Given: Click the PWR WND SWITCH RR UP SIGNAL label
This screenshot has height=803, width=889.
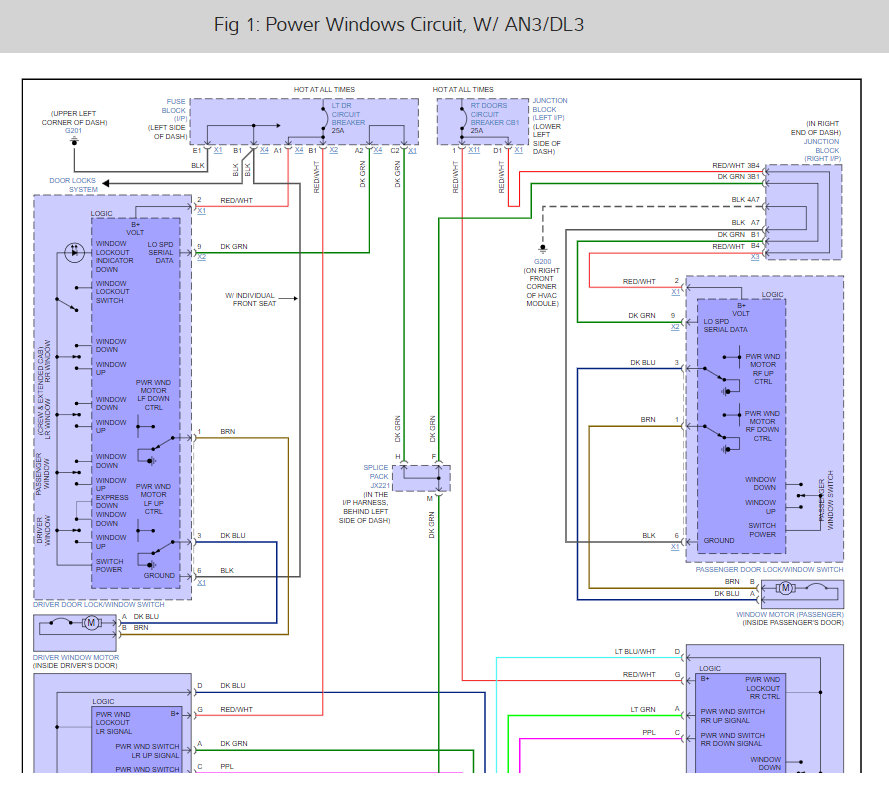Looking at the screenshot, I should (733, 716).
